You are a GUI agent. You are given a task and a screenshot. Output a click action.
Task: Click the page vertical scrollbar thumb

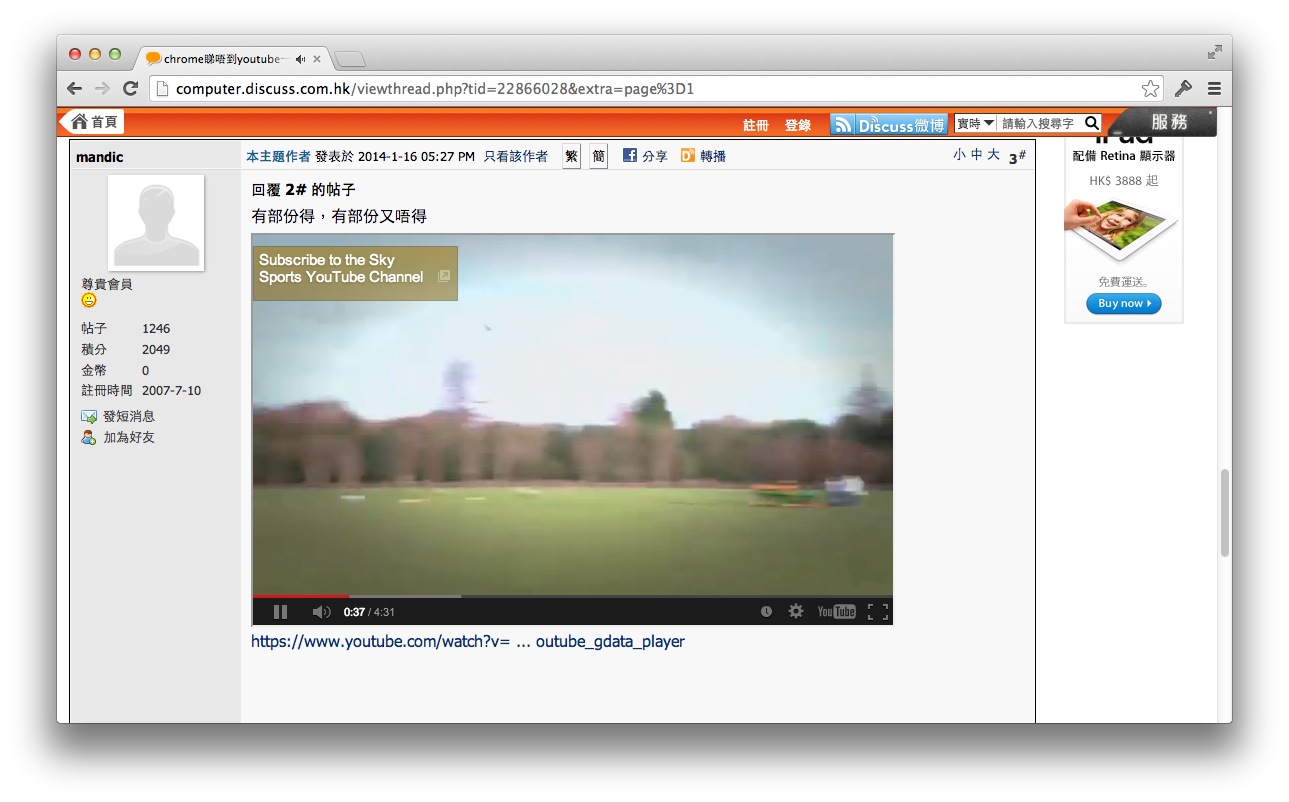tap(1224, 512)
